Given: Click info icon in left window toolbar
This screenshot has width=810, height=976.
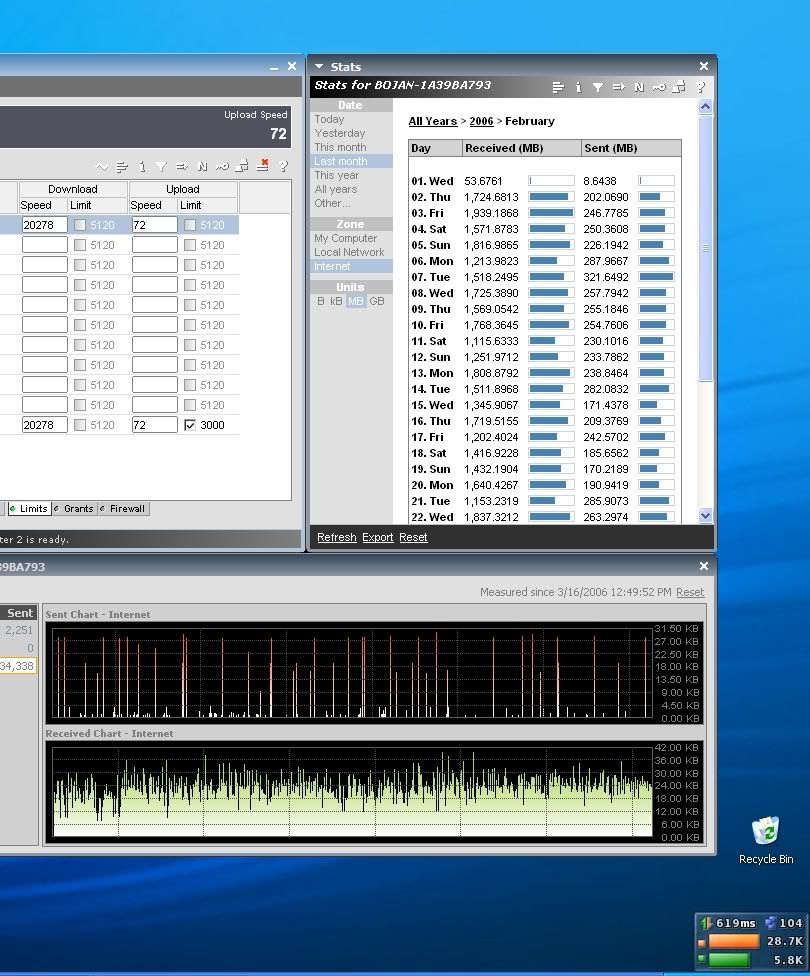Looking at the screenshot, I should 142,167.
